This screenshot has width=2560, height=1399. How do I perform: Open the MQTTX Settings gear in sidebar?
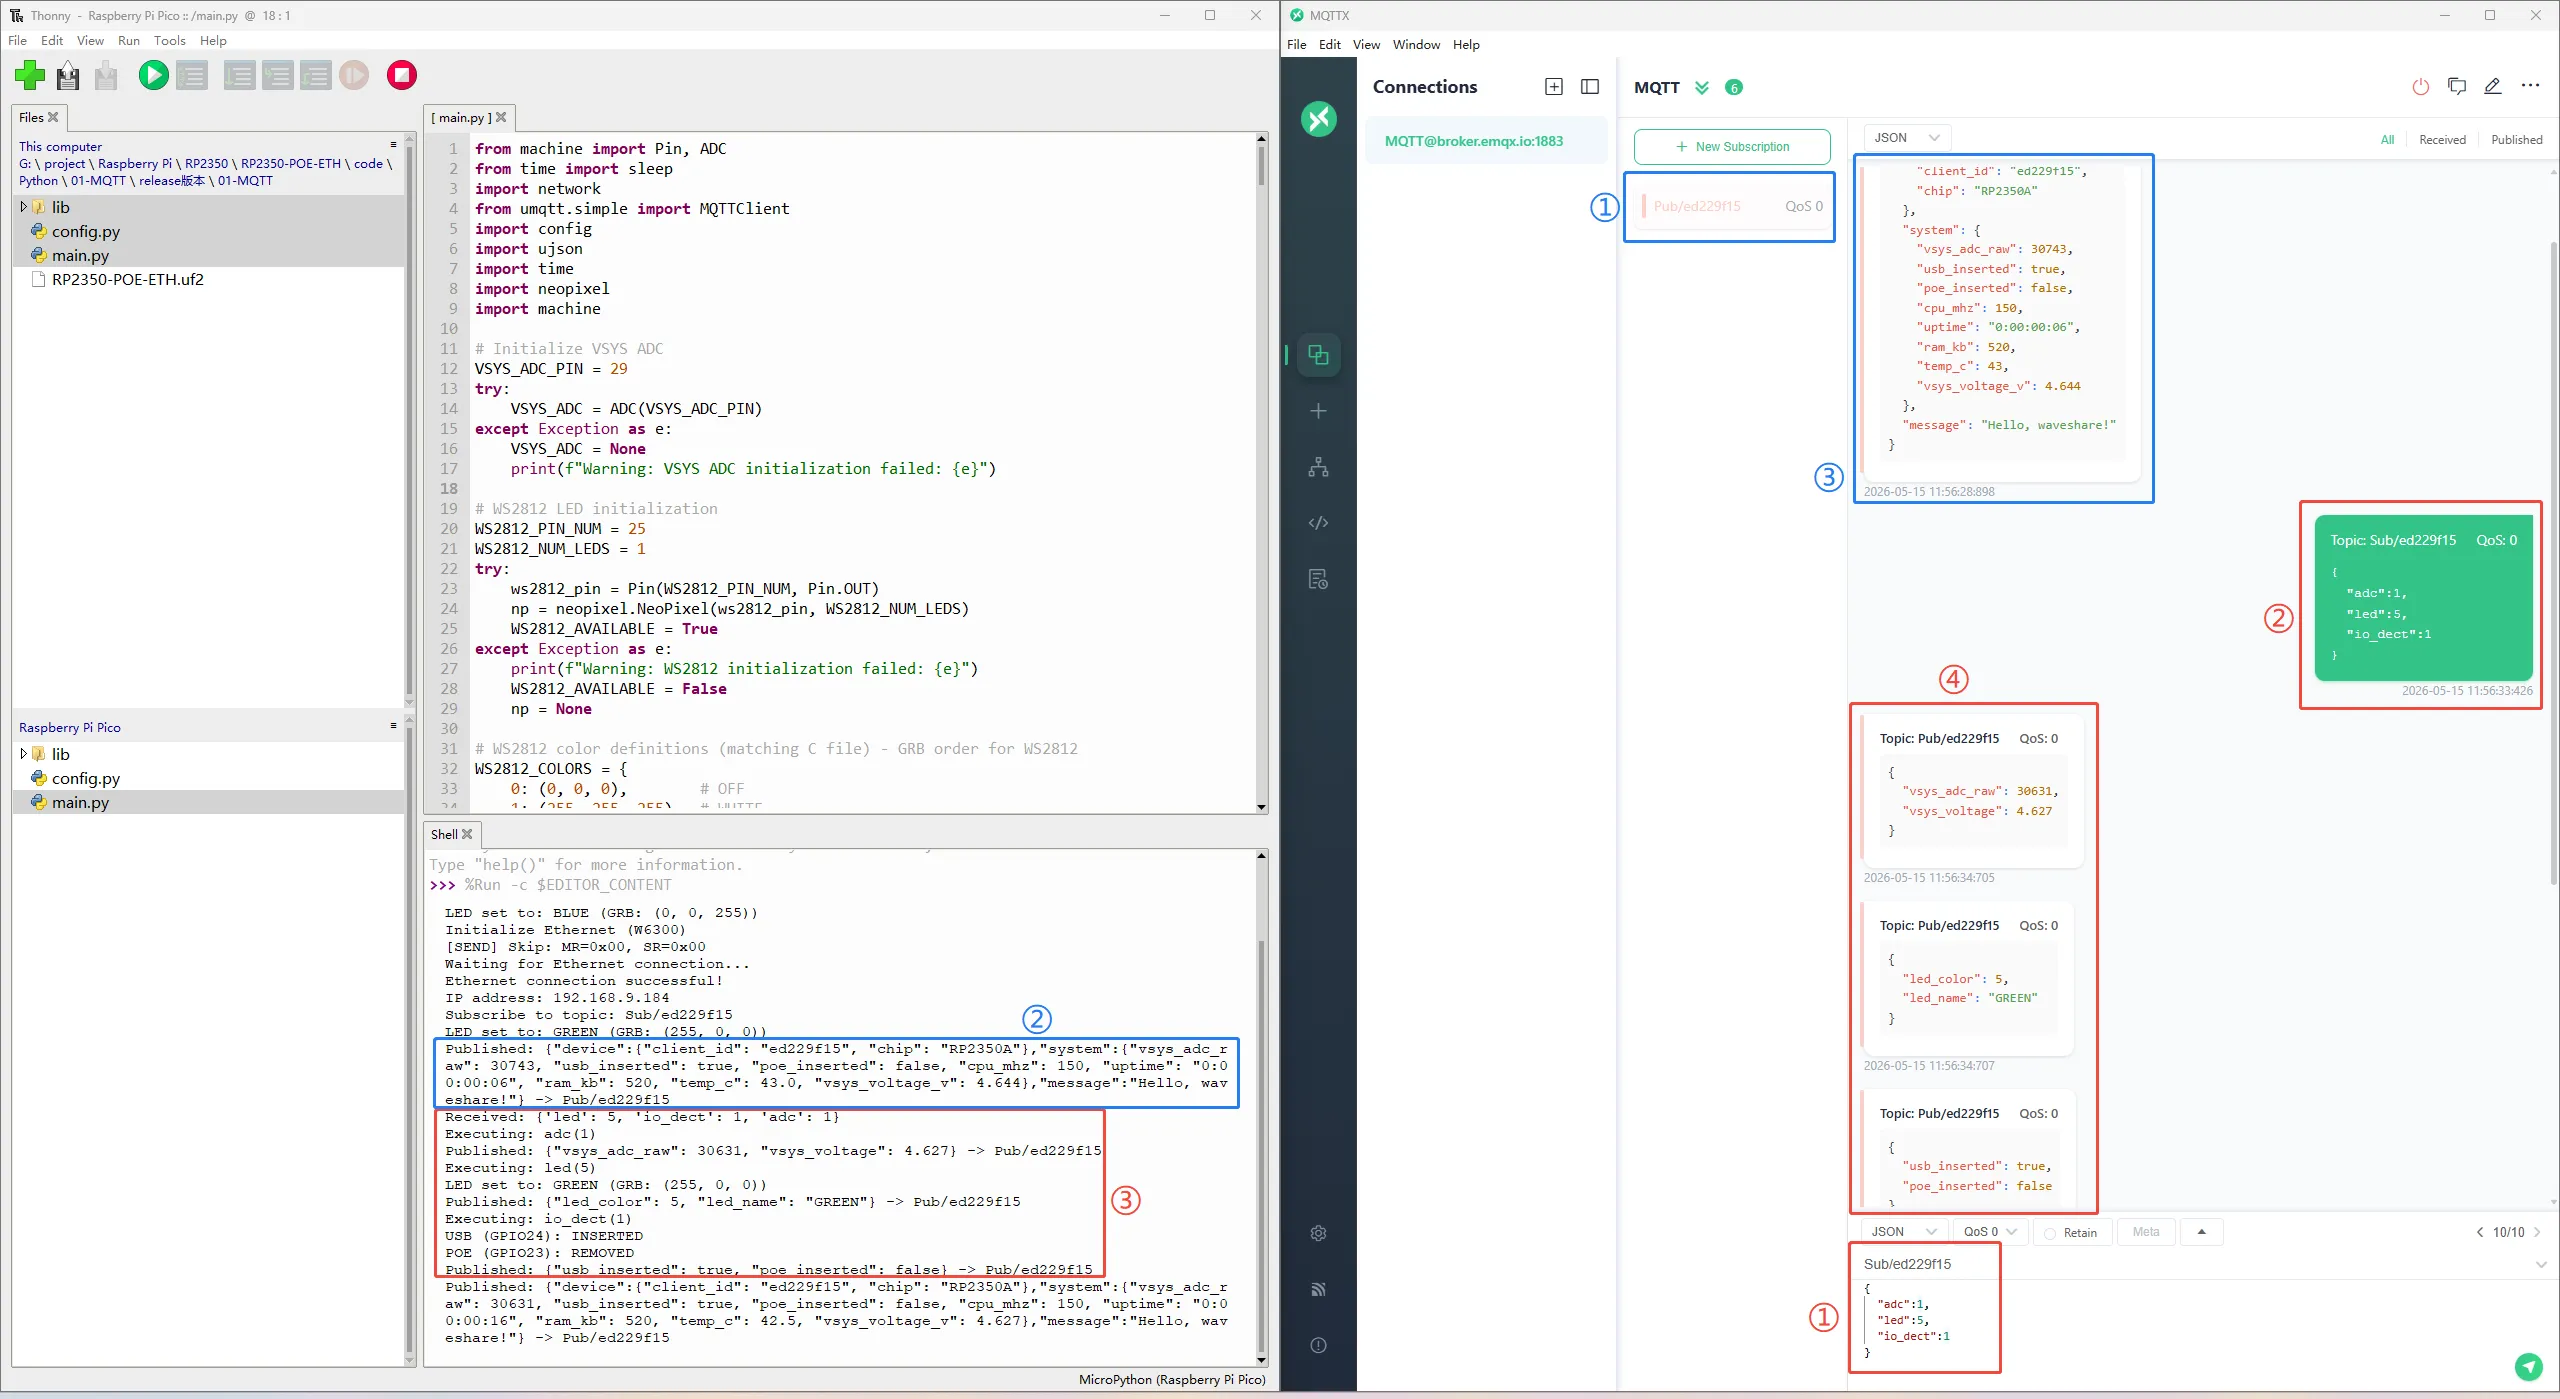coord(1318,1233)
